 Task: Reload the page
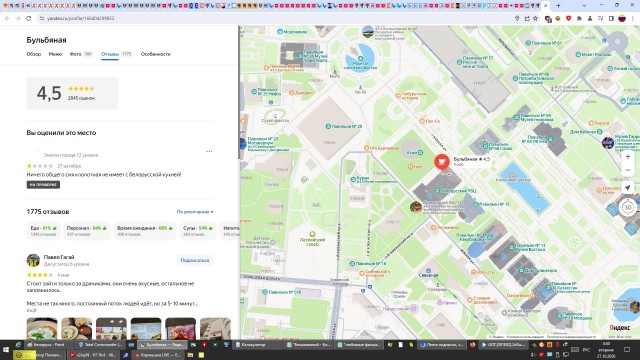coord(28,18)
